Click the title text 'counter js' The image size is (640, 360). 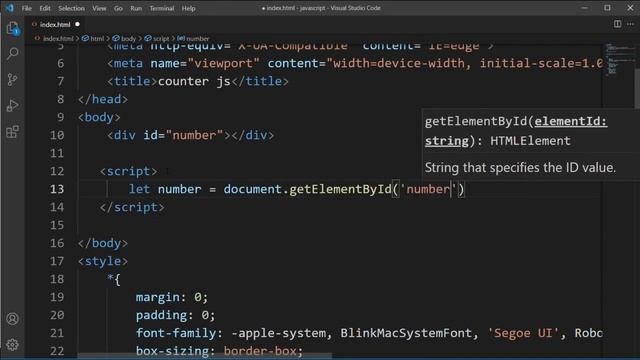tap(194, 82)
